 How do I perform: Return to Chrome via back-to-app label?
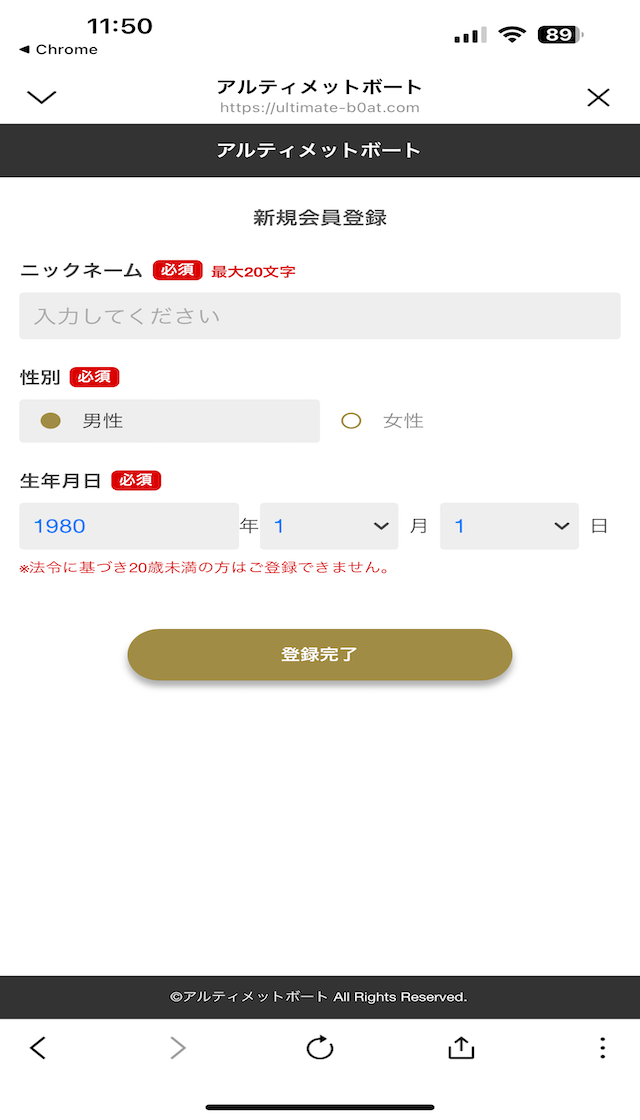58,50
